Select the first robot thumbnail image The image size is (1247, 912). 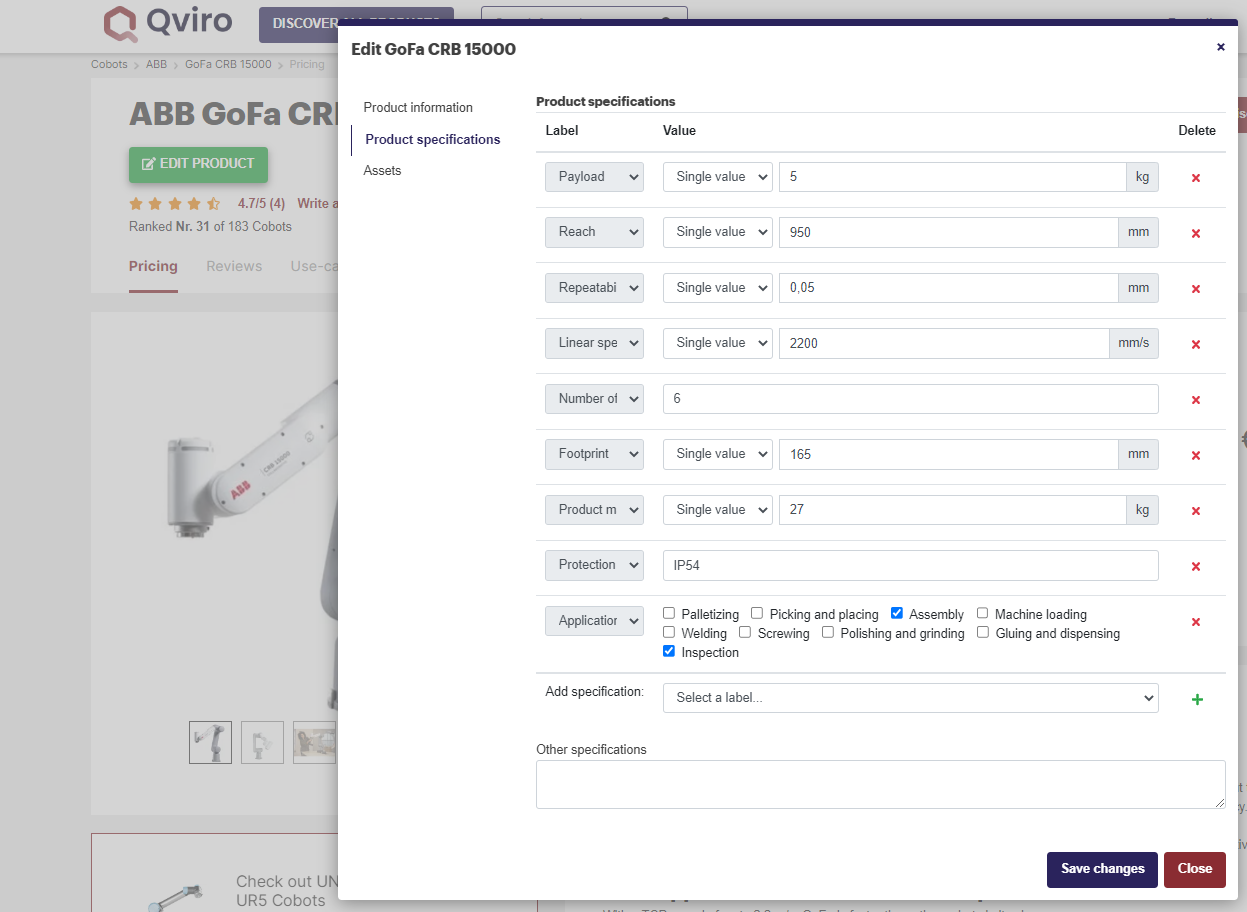point(210,742)
